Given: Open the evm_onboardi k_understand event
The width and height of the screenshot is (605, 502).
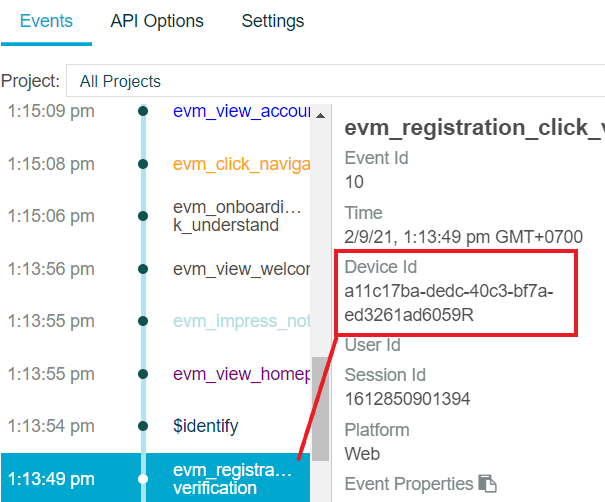Looking at the screenshot, I should (237, 216).
